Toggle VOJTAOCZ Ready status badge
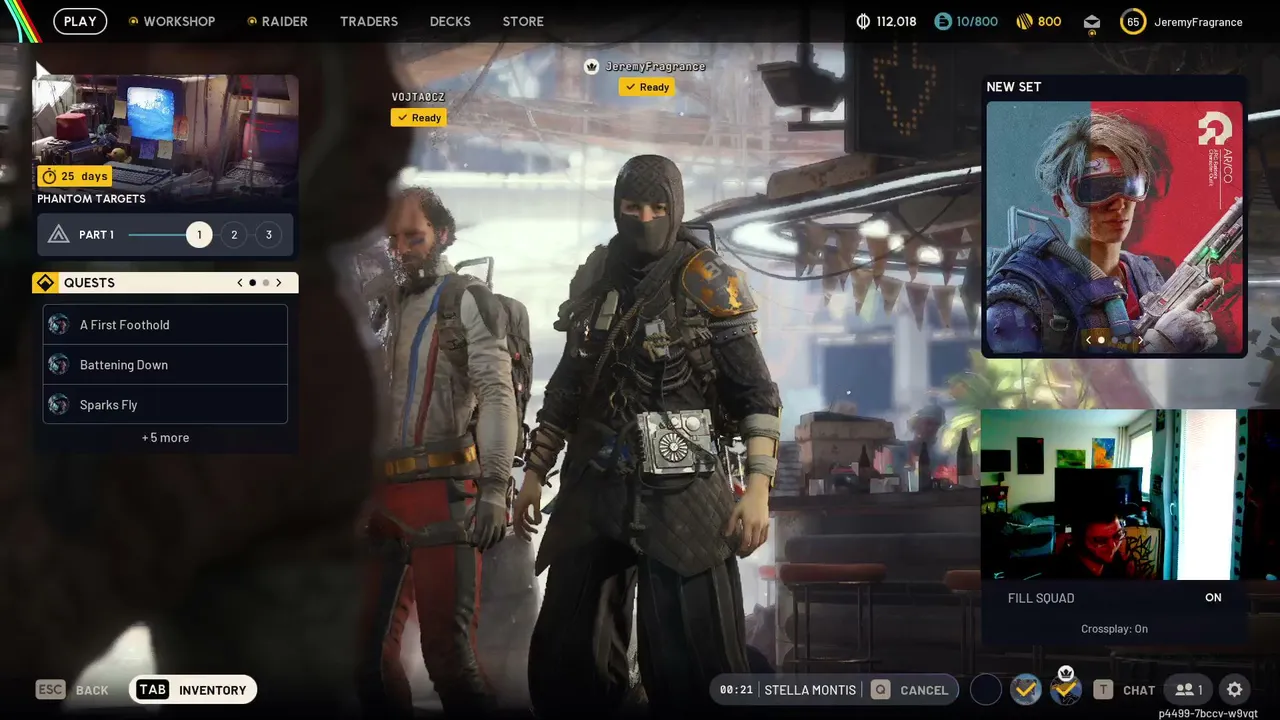 [418, 118]
